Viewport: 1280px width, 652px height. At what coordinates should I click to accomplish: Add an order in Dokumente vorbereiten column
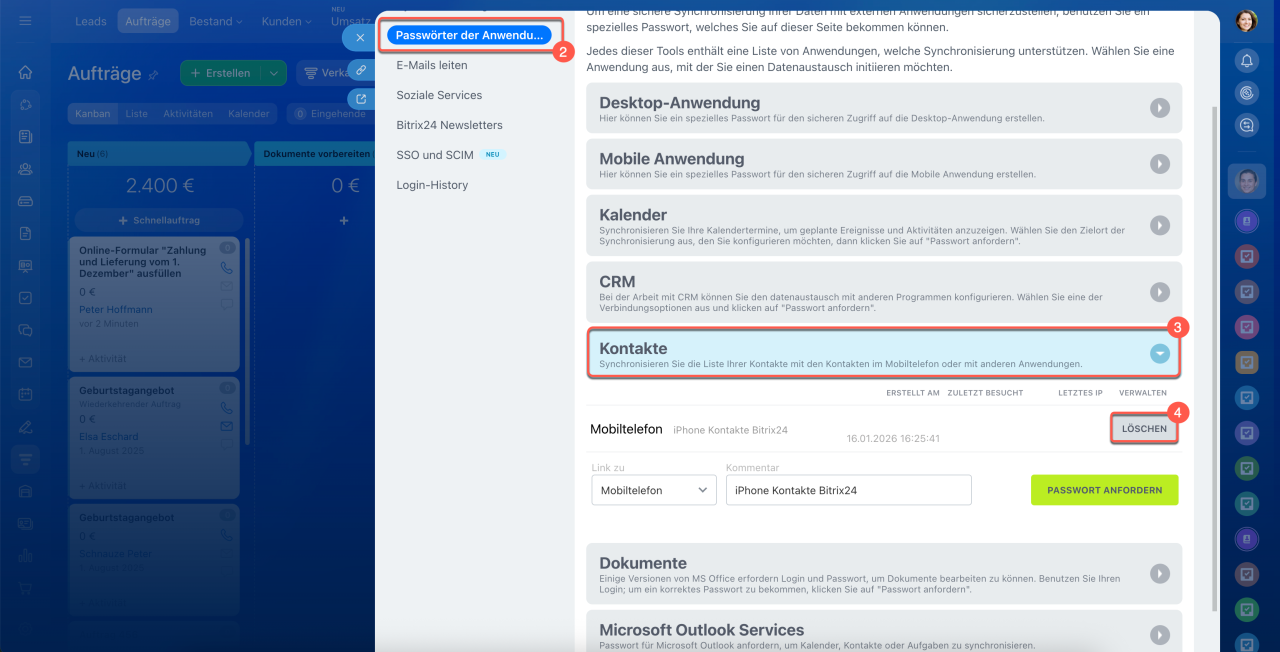point(344,220)
